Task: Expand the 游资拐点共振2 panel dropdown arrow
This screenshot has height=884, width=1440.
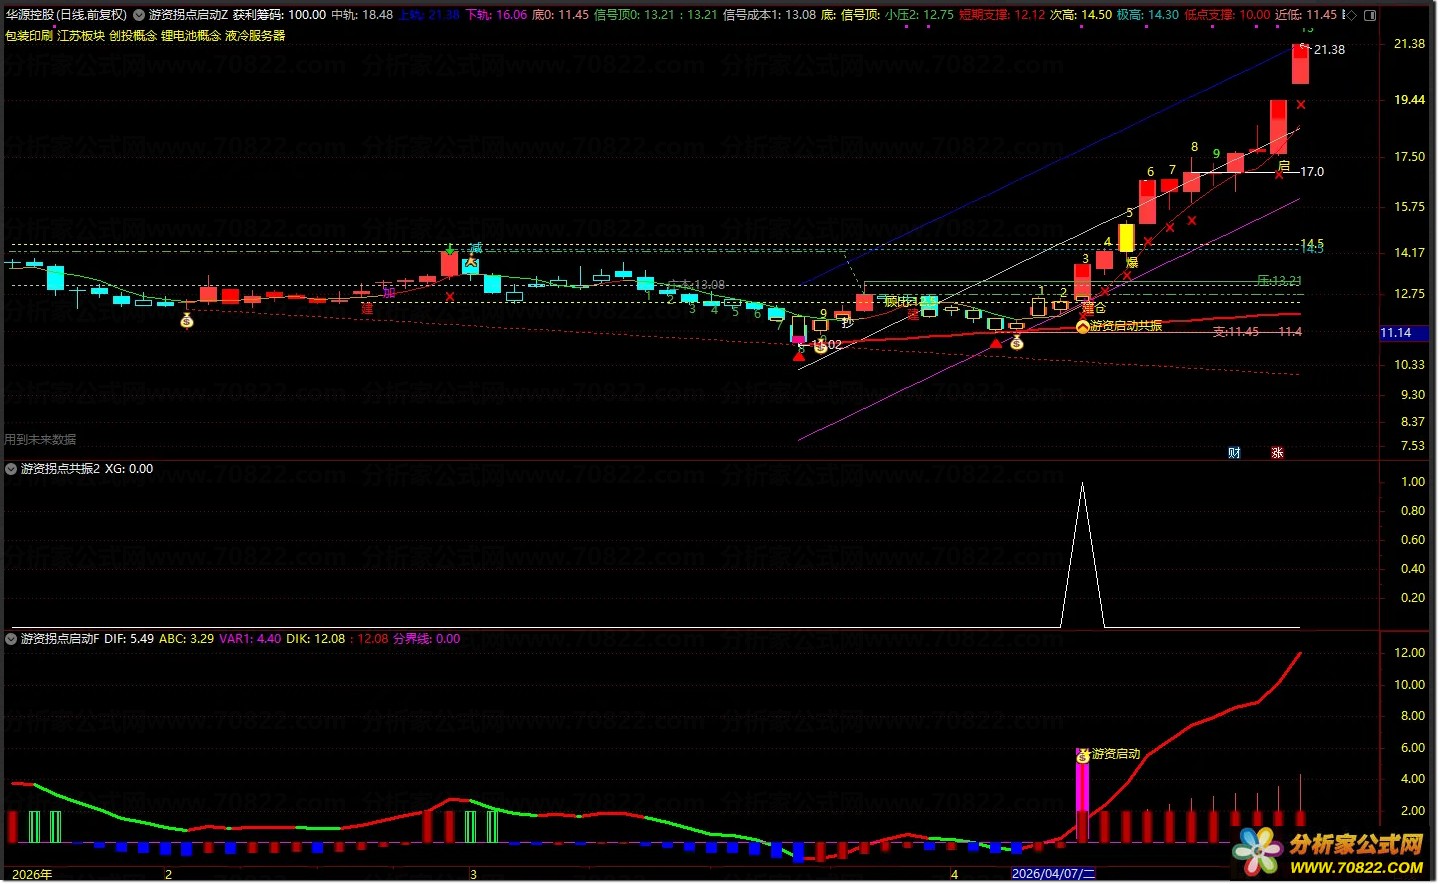Action: click(11, 468)
